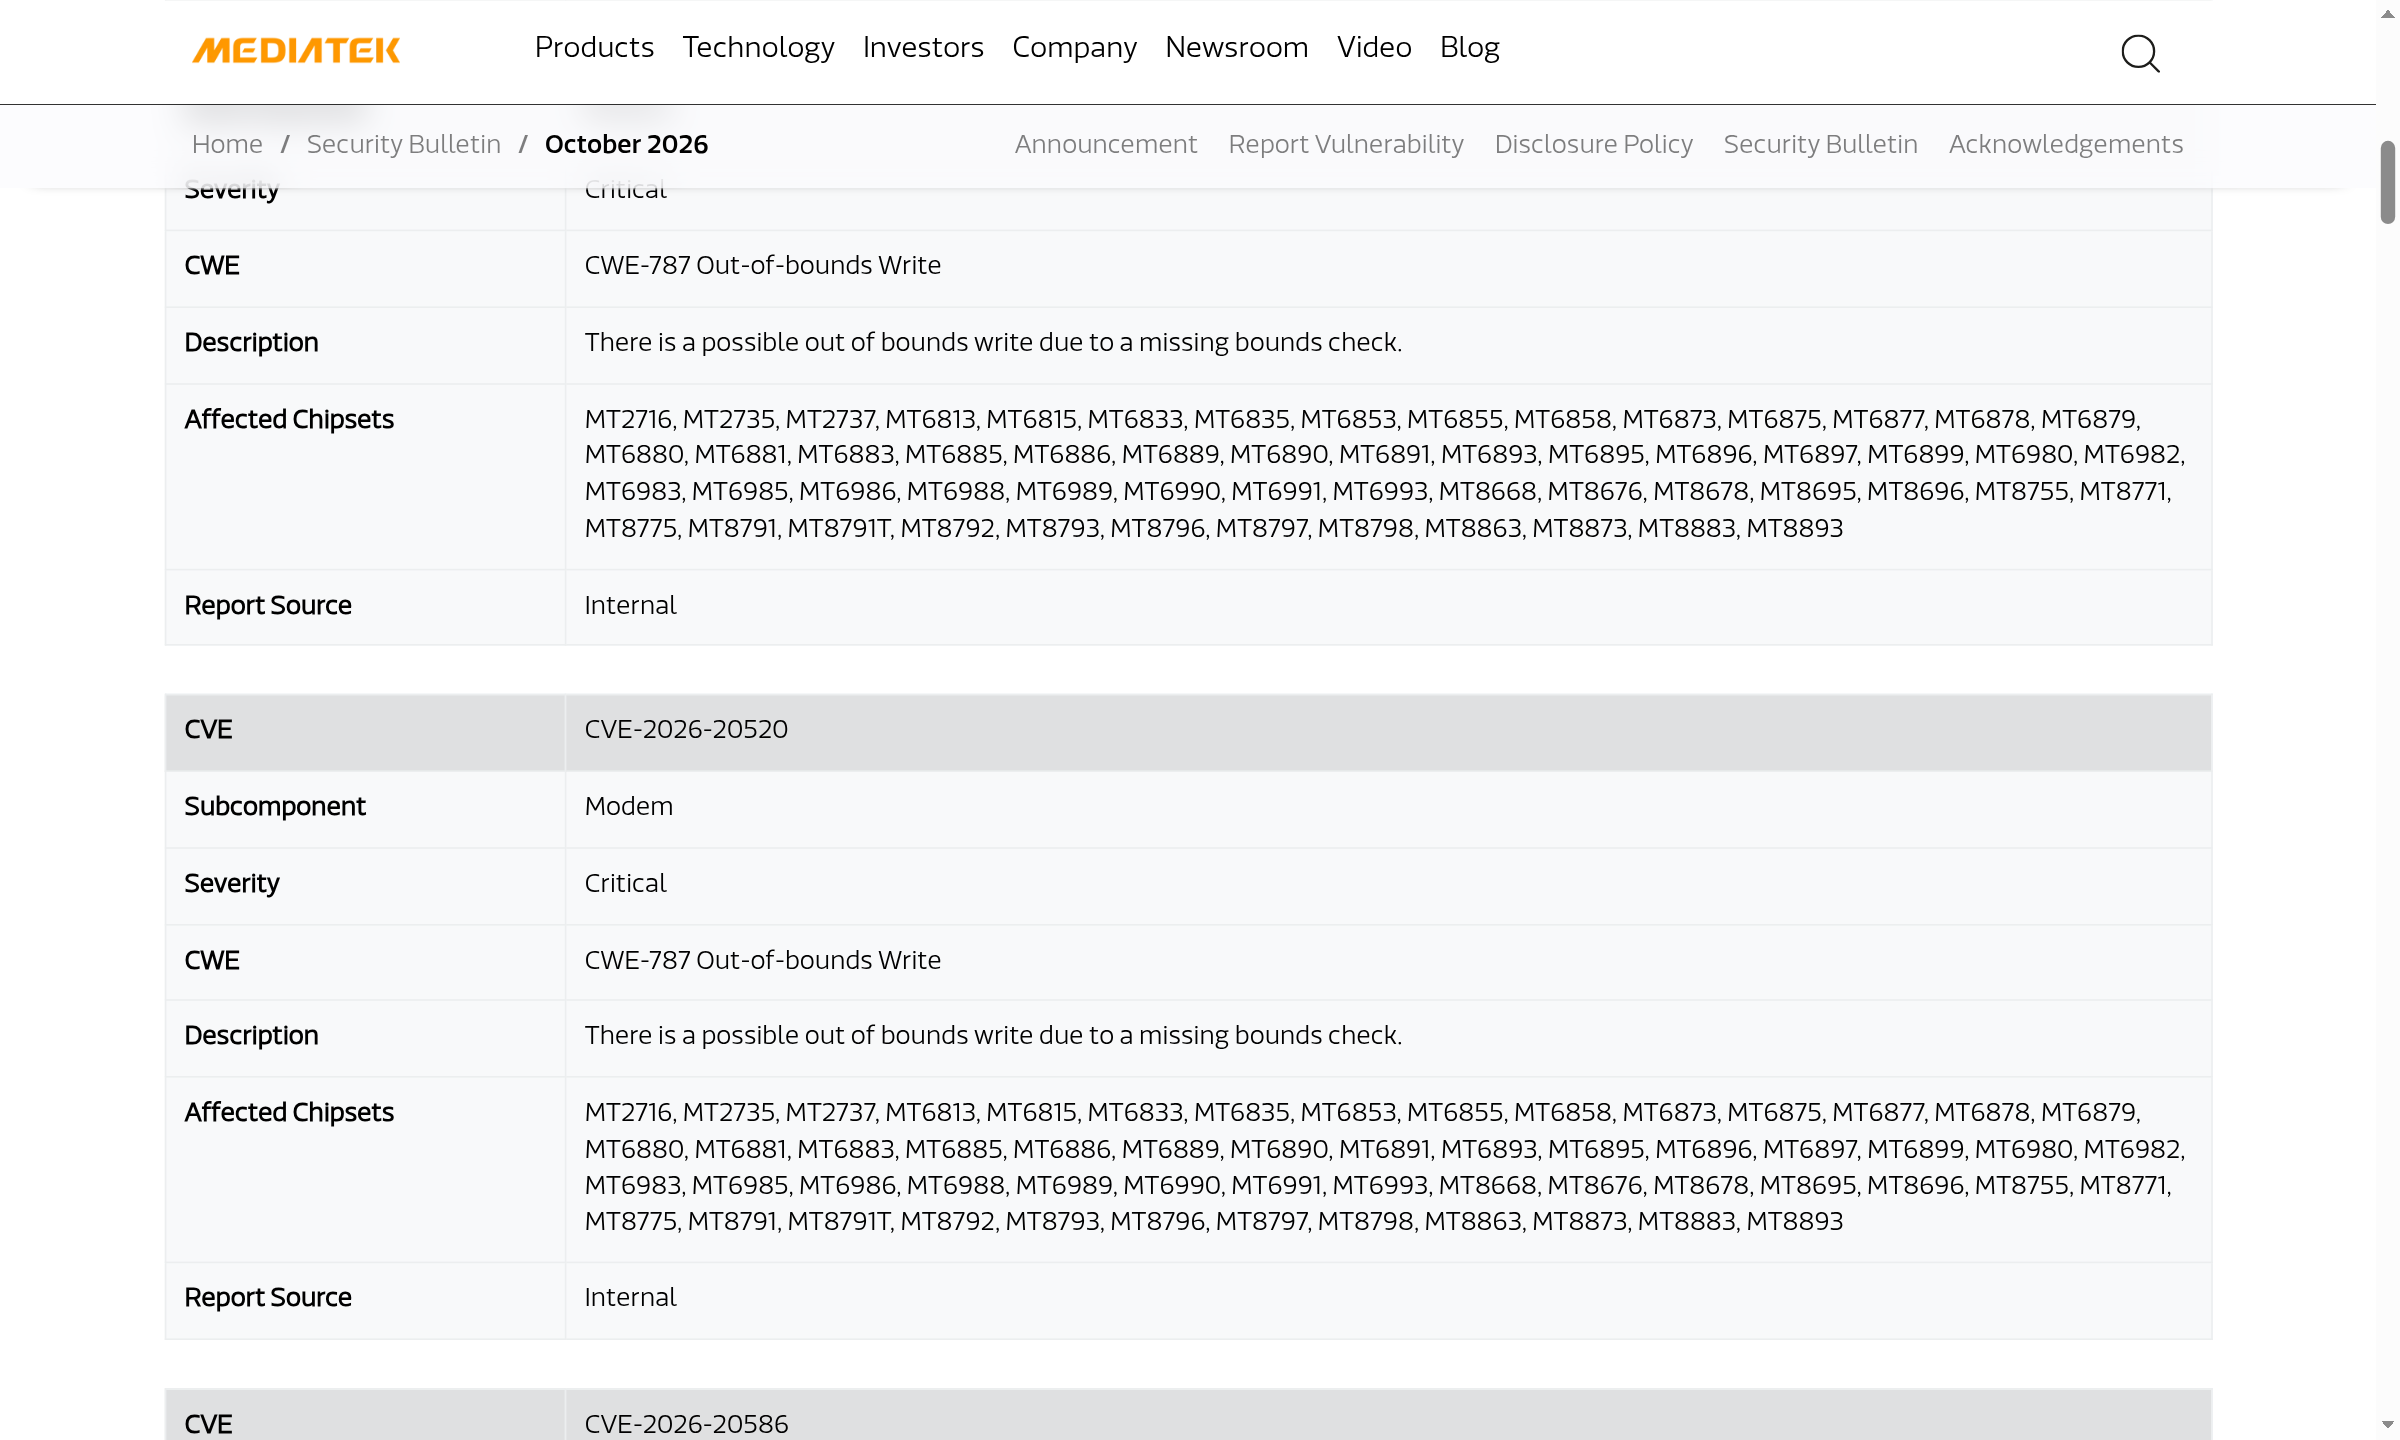This screenshot has width=2400, height=1440.
Task: Open the Products menu
Action: (594, 47)
